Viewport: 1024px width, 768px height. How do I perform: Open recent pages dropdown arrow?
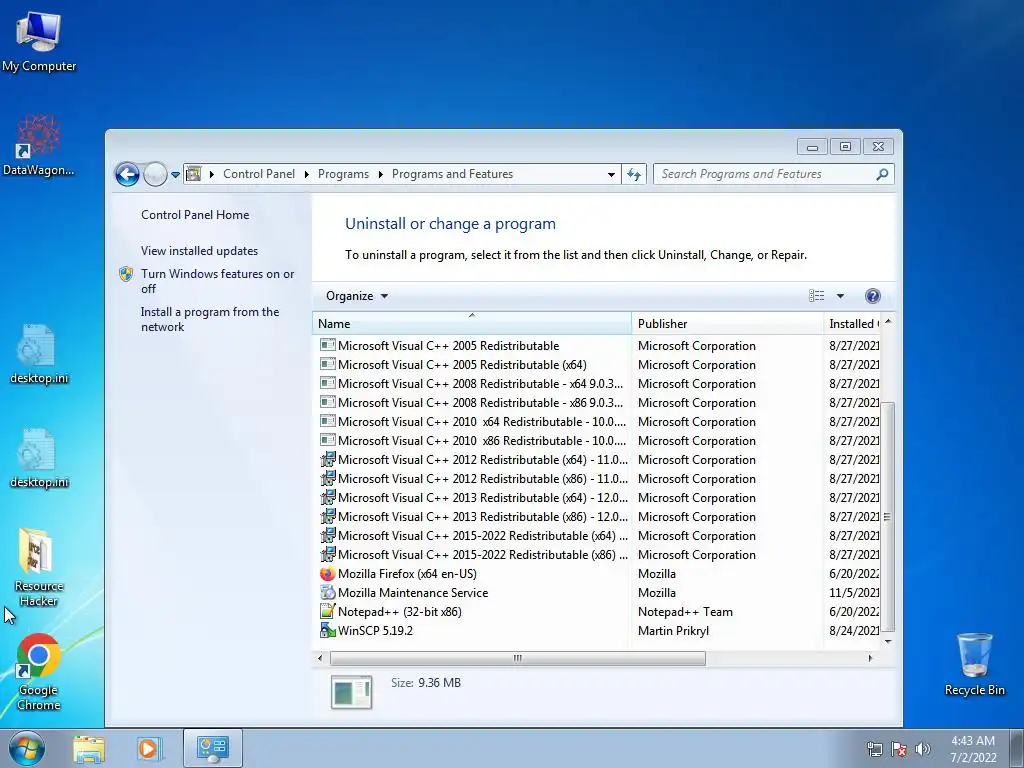pyautogui.click(x=175, y=174)
